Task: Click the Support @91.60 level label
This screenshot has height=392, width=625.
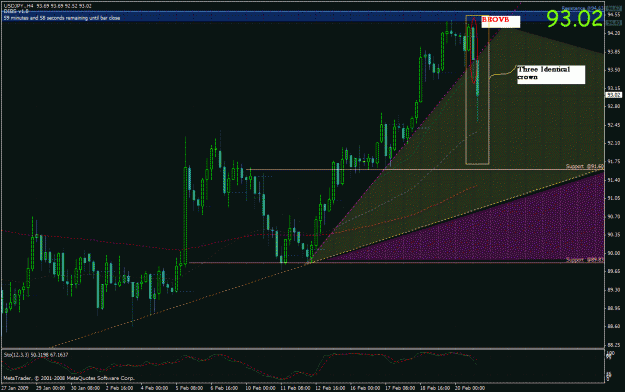Action: click(x=585, y=166)
